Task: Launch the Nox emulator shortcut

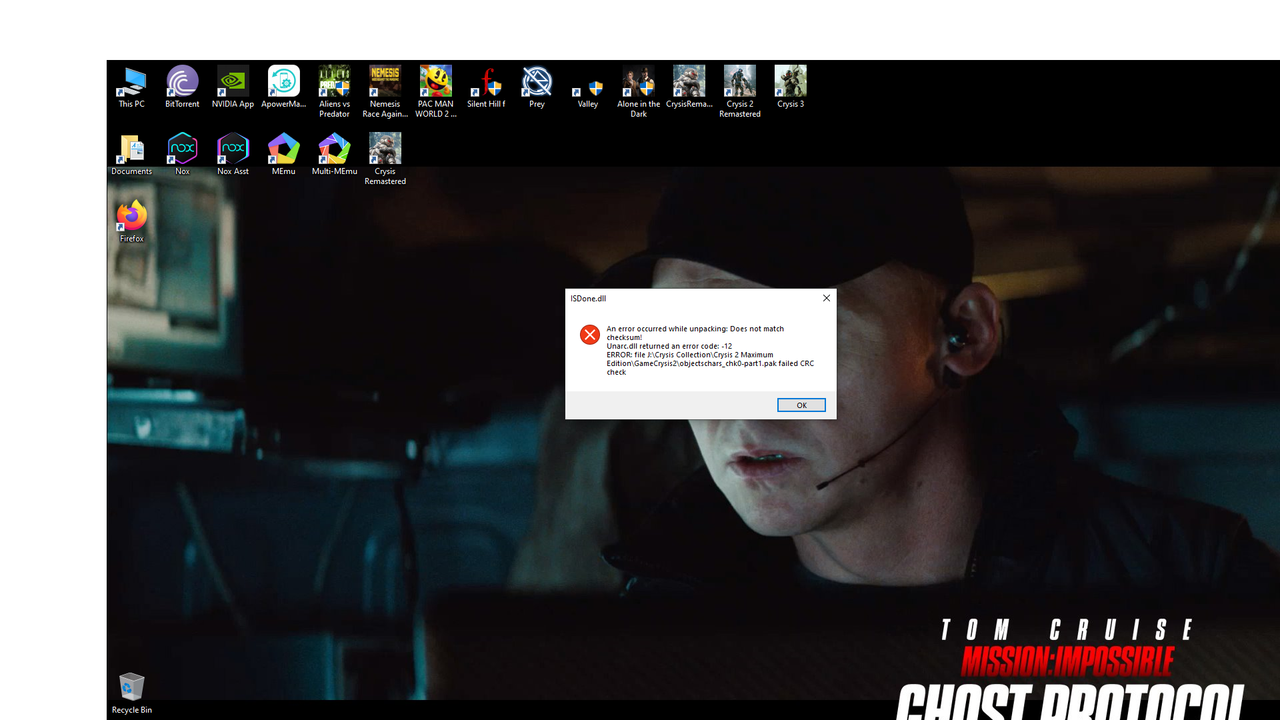Action: point(182,154)
